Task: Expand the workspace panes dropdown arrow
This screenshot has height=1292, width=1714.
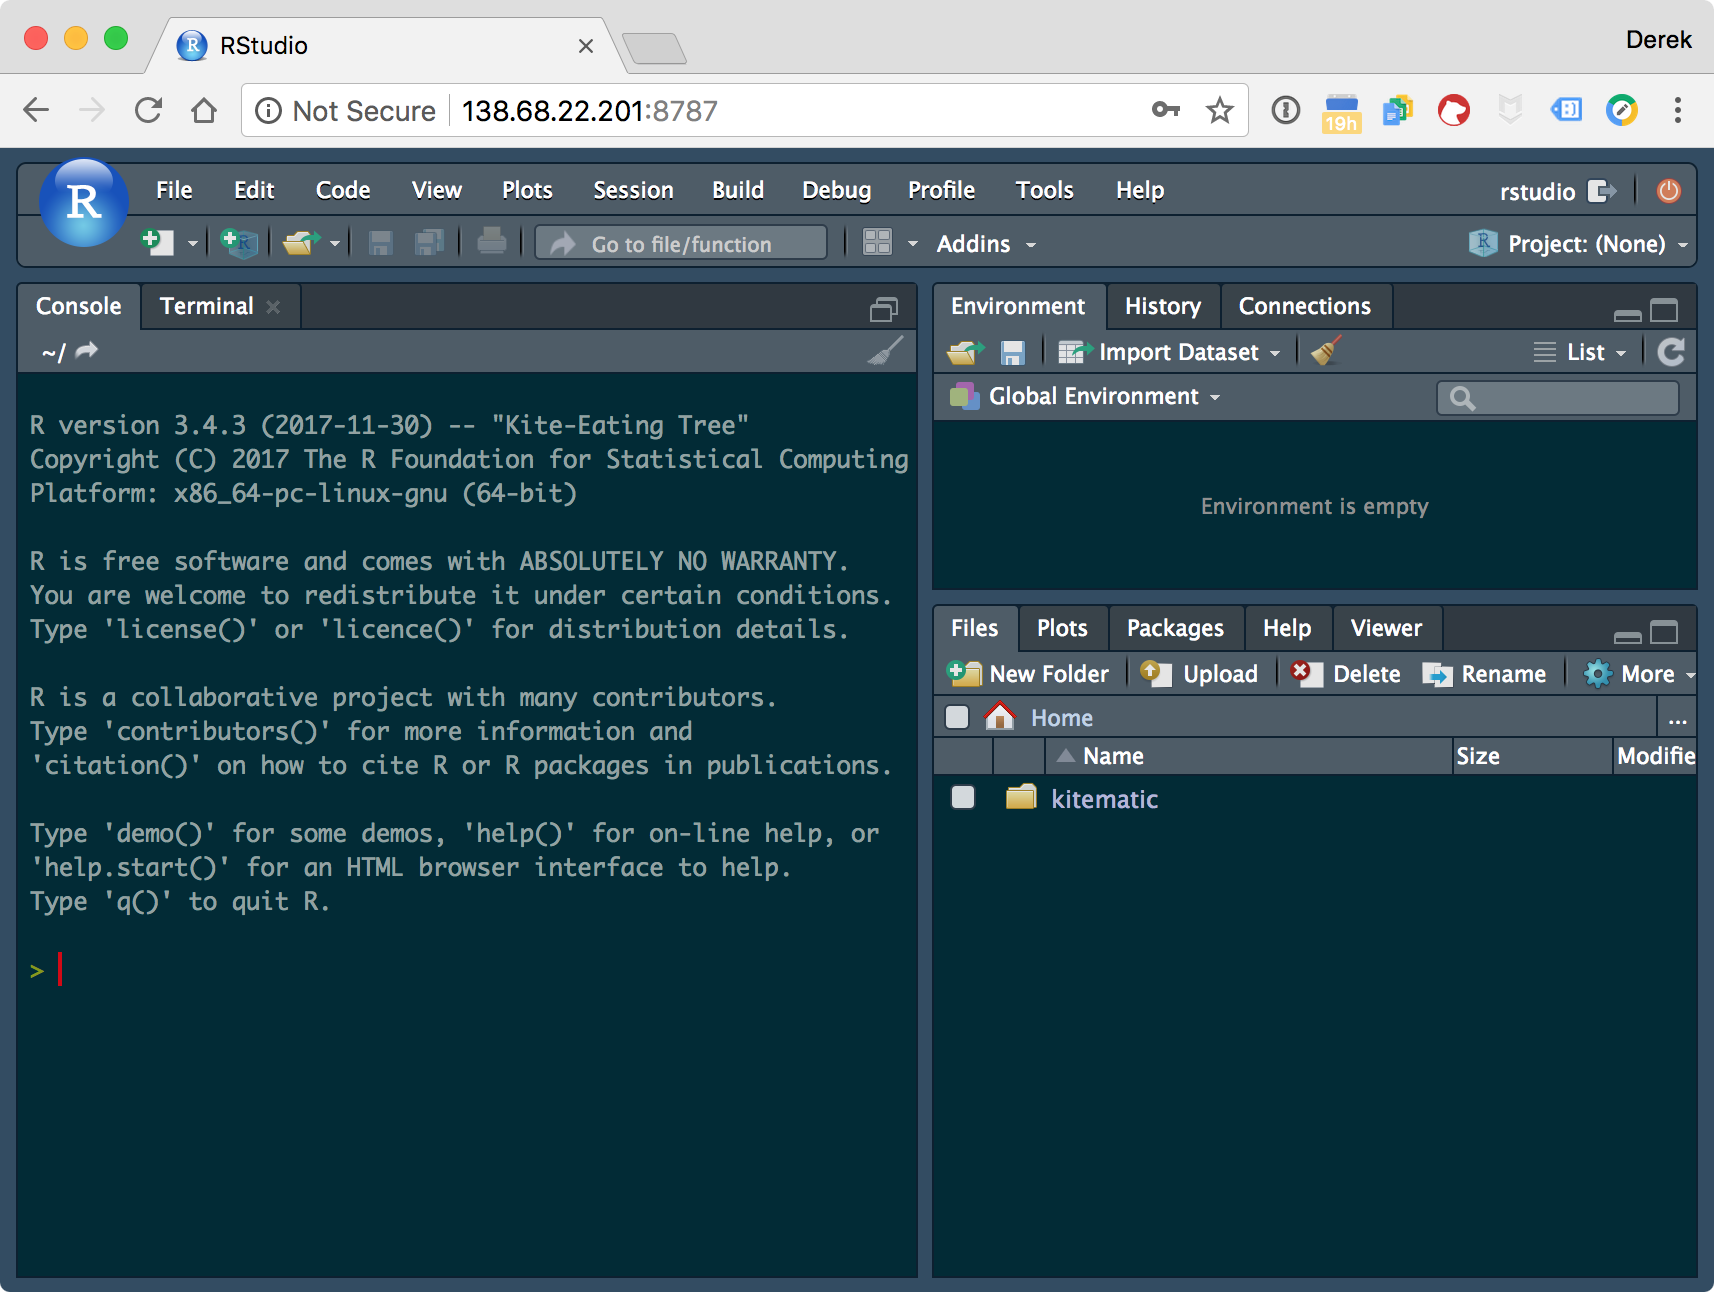Action: coord(912,243)
